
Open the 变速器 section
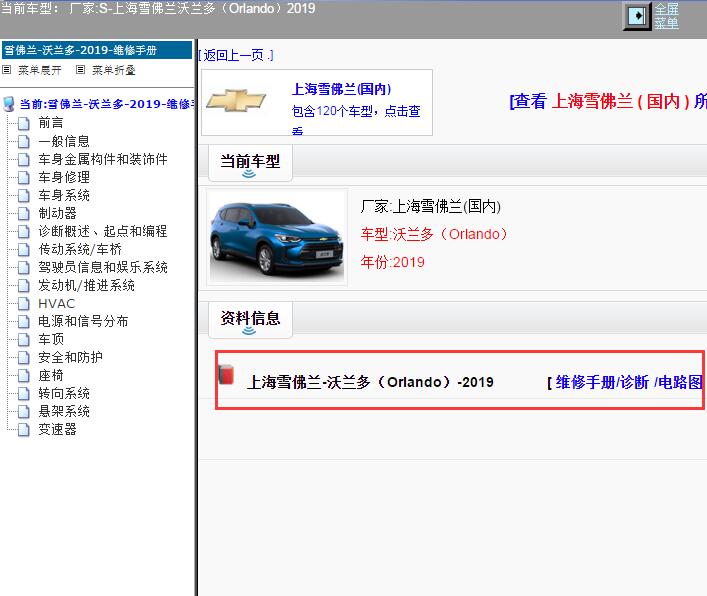(57, 429)
